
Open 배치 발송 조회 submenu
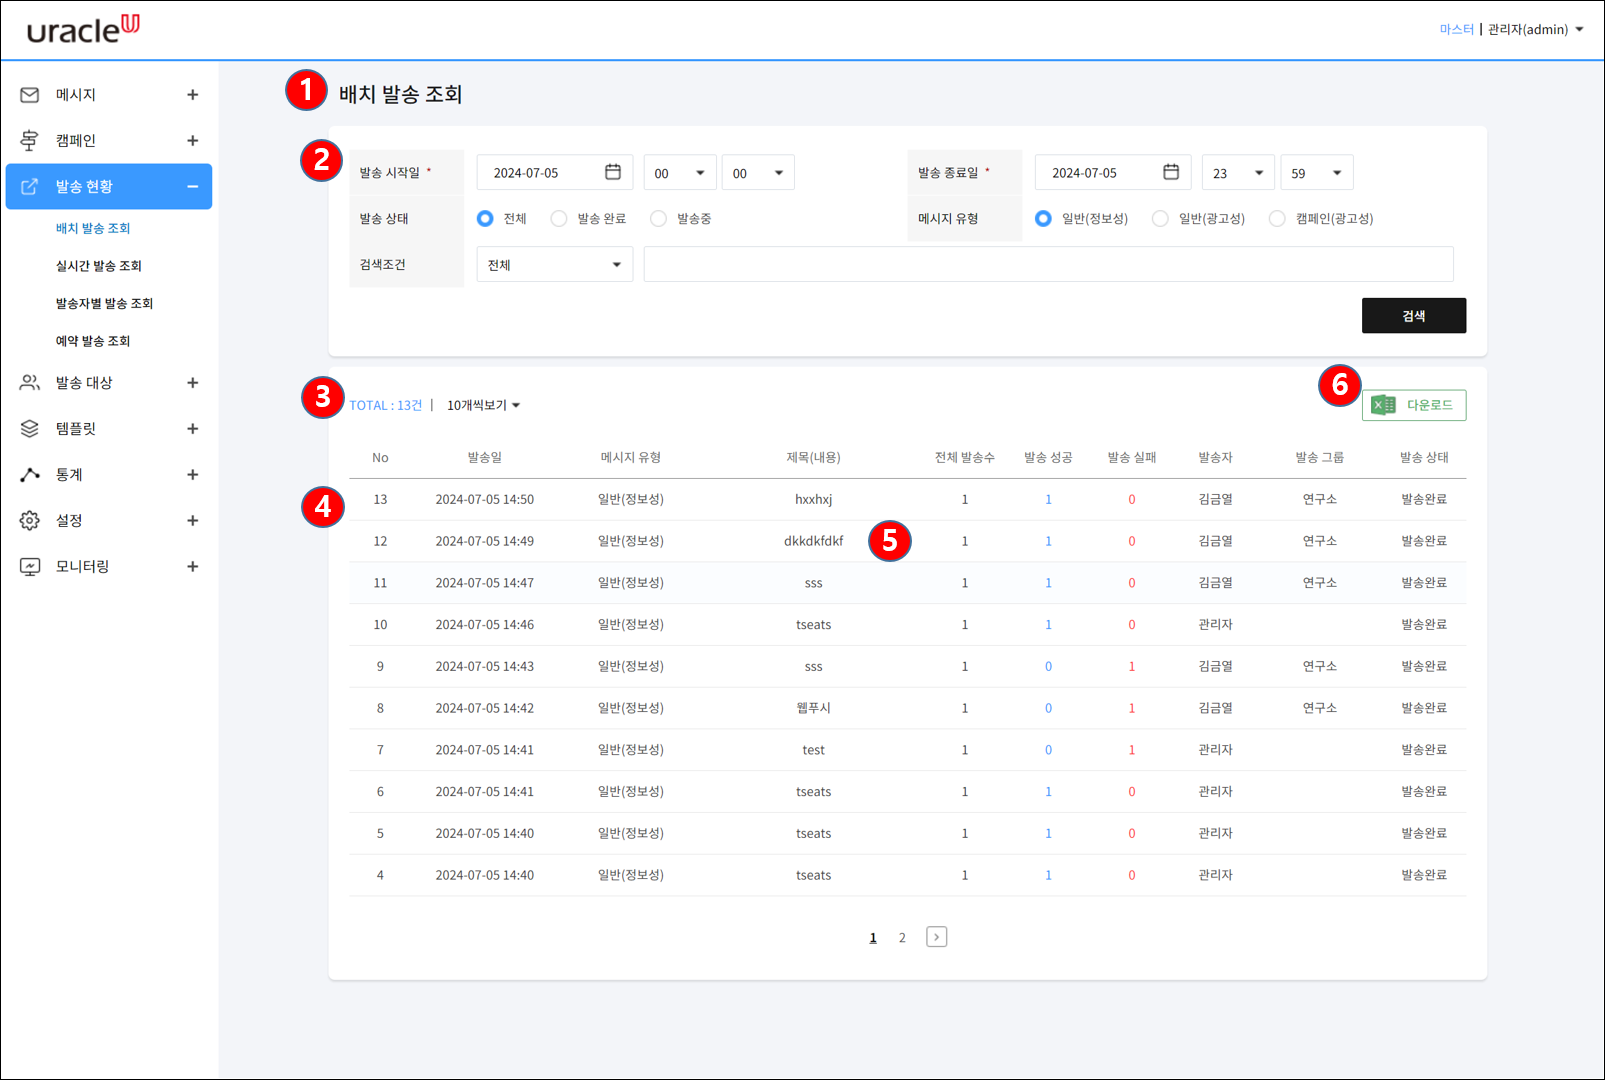(x=93, y=228)
